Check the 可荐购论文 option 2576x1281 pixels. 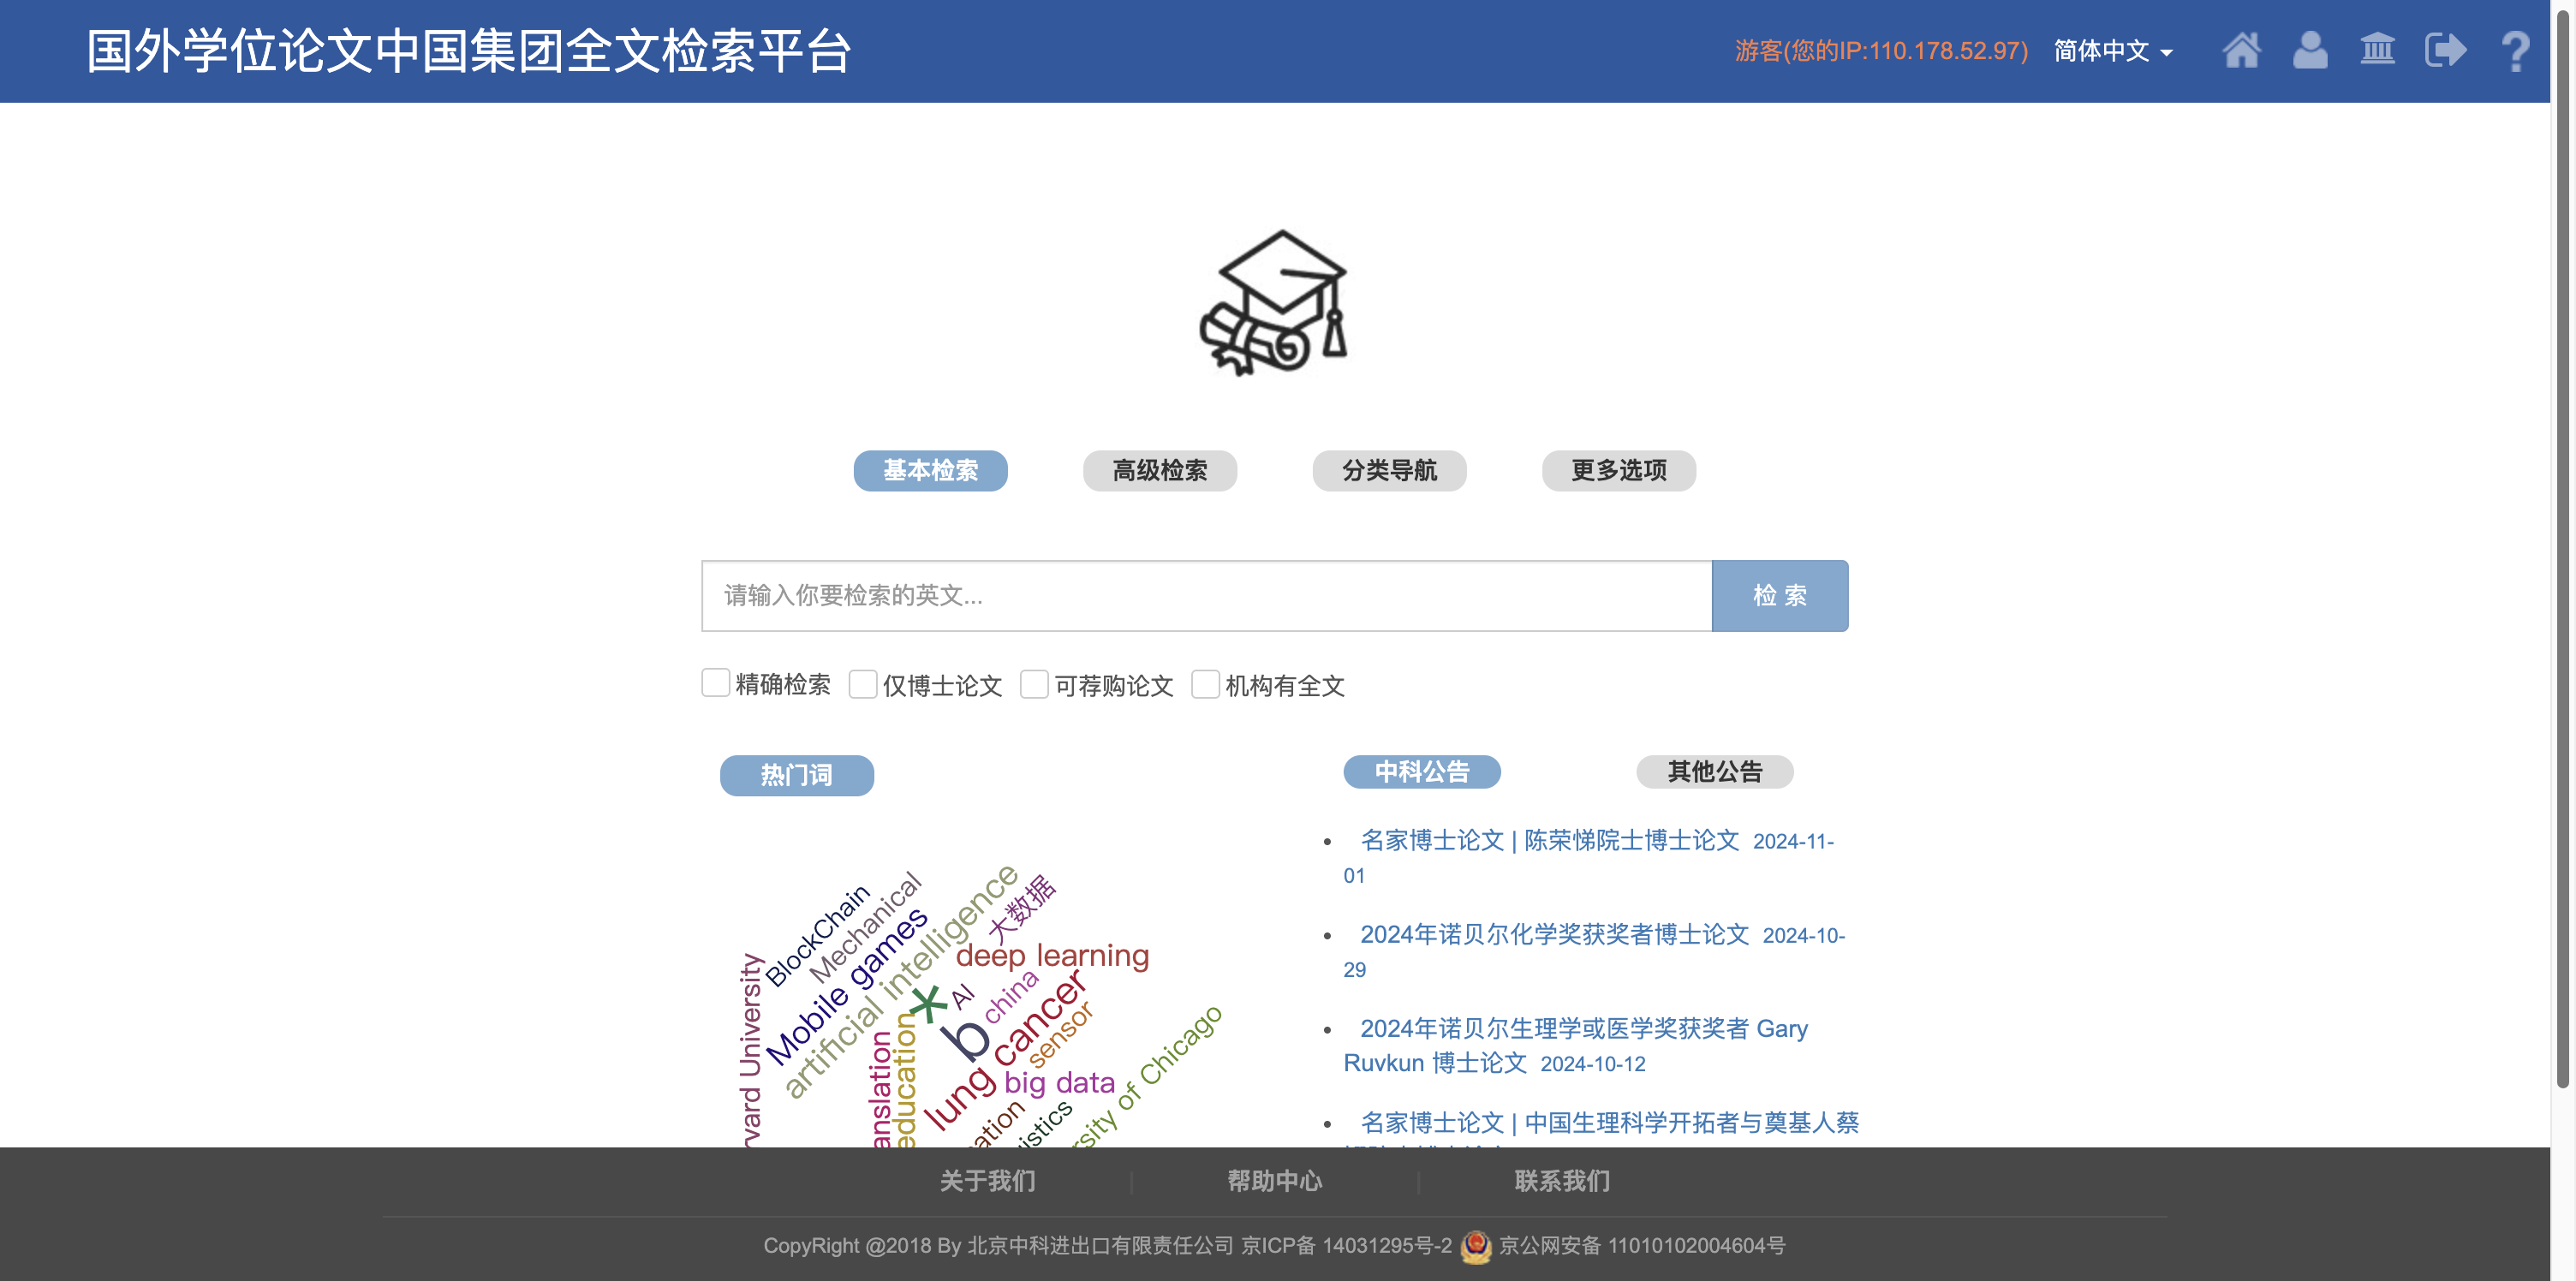click(1034, 685)
